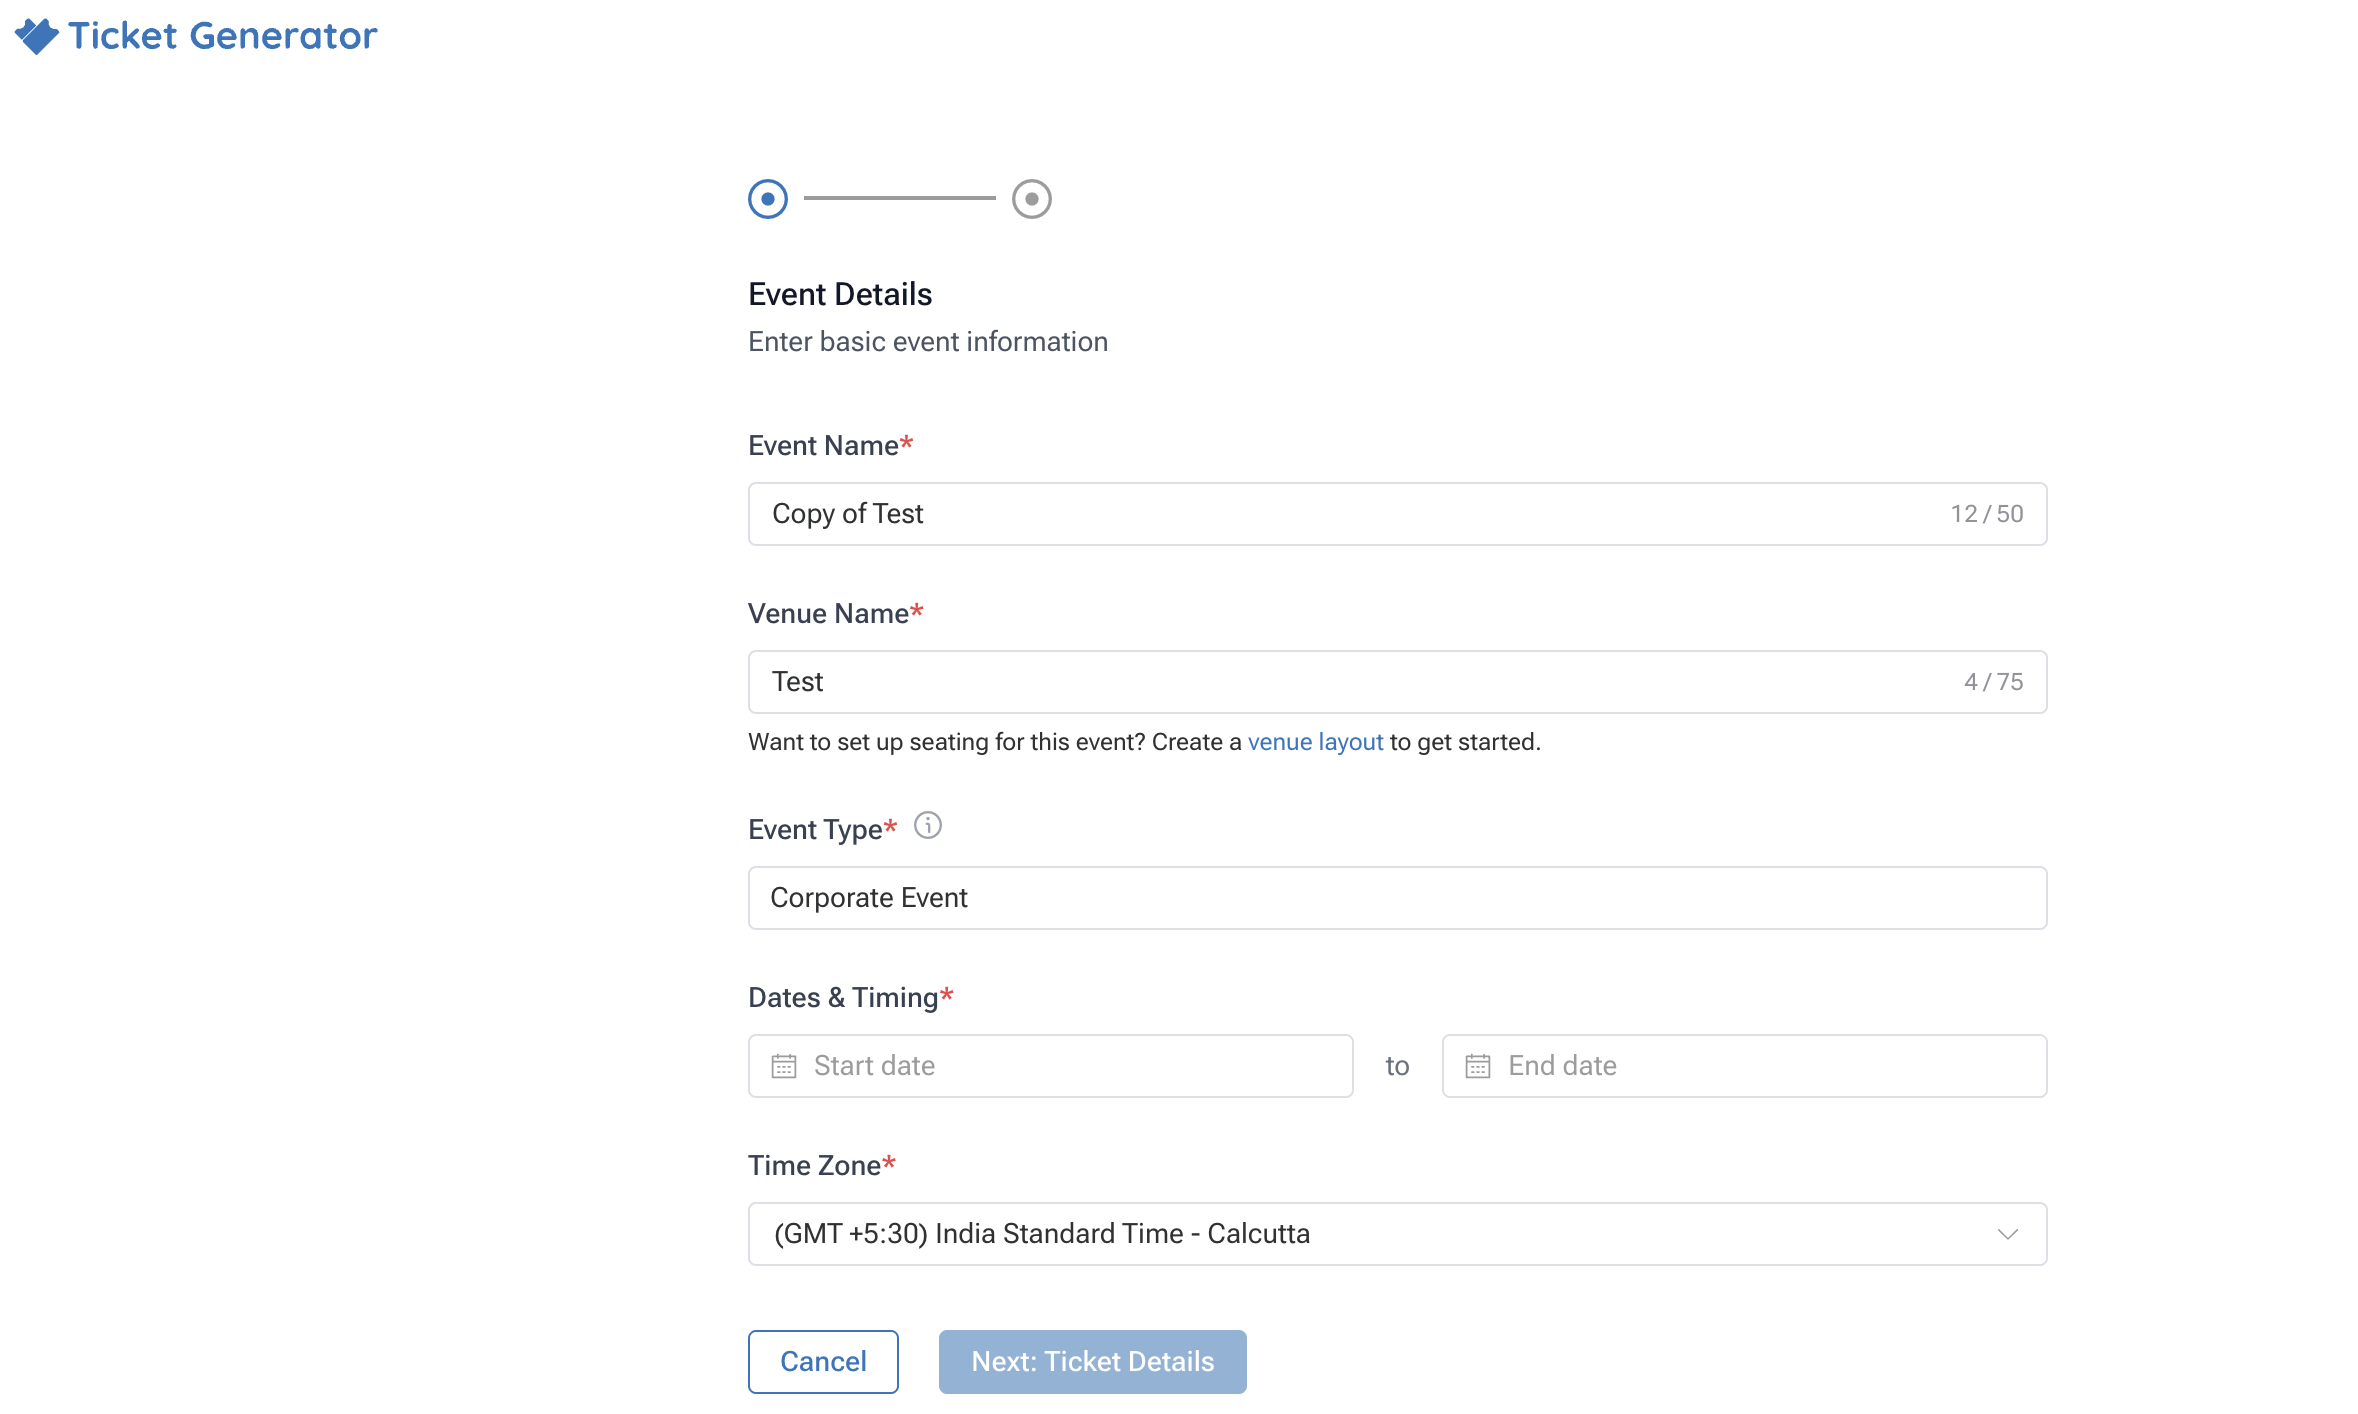Focus the Venue Name input field

coord(1397,682)
